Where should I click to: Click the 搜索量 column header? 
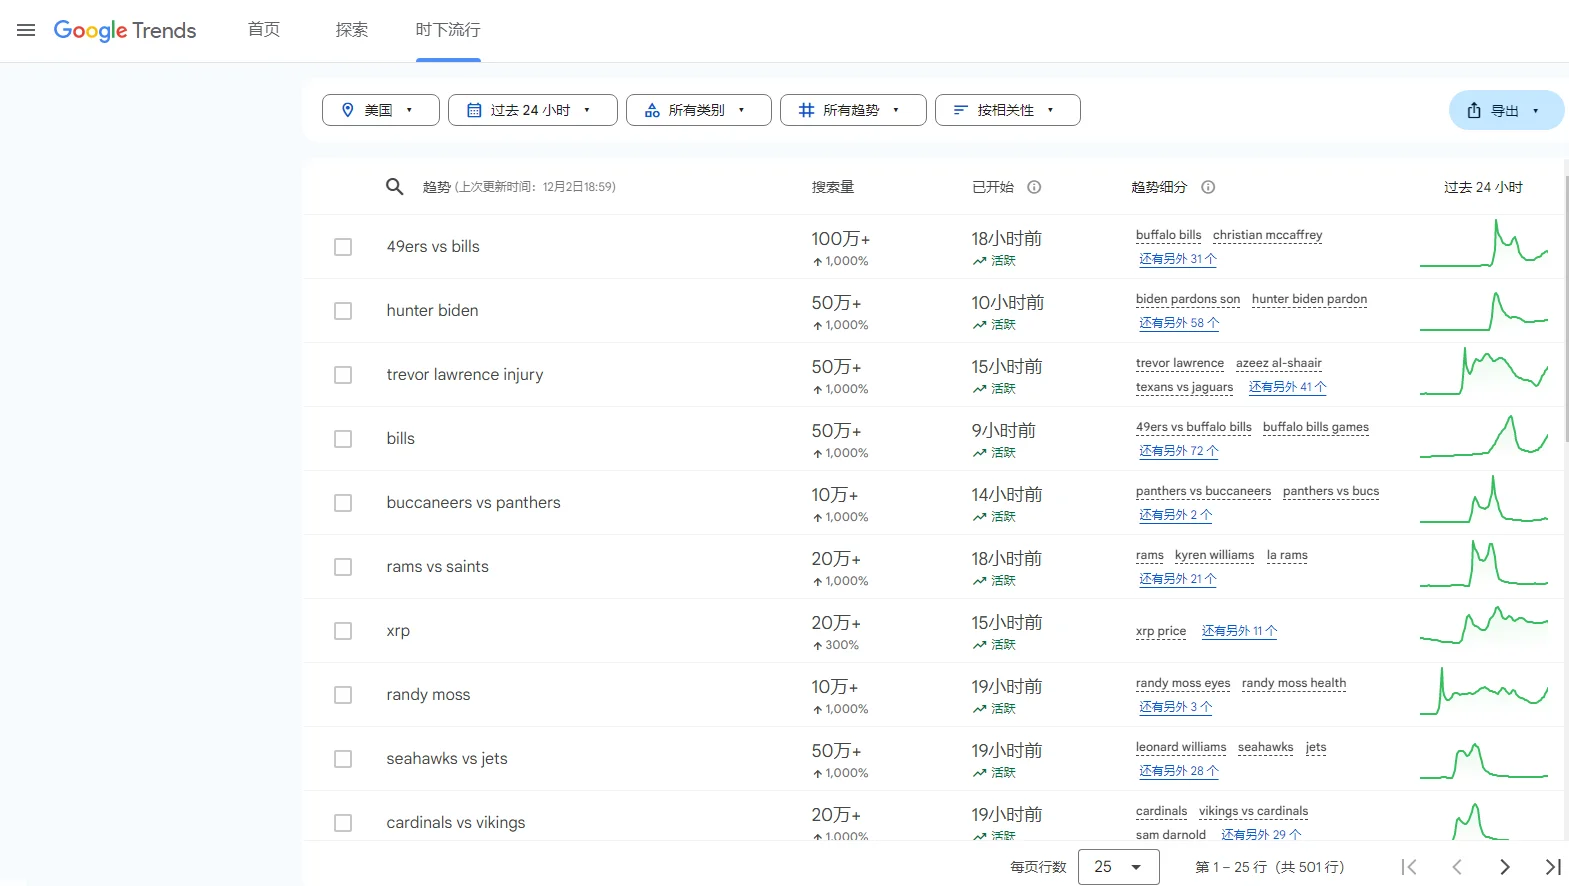click(x=833, y=187)
